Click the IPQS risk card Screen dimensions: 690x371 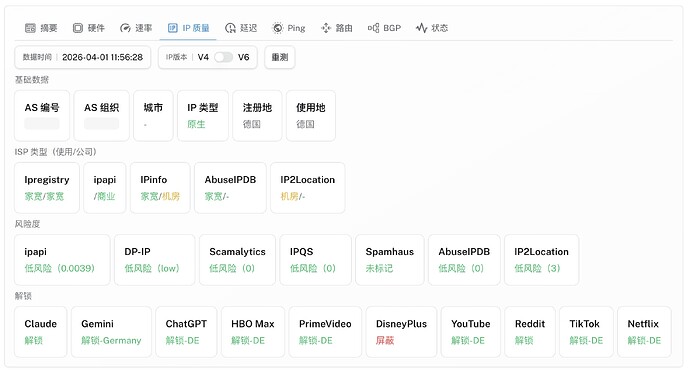tap(316, 260)
